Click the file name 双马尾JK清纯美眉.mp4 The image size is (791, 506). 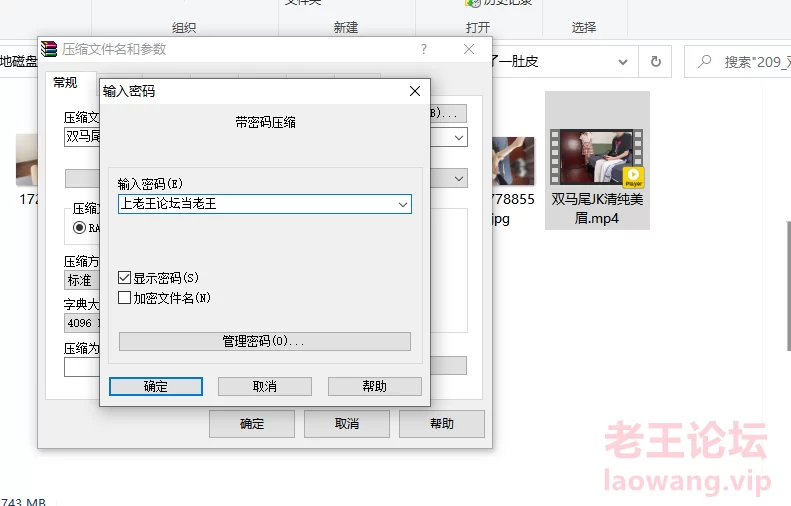(597, 208)
